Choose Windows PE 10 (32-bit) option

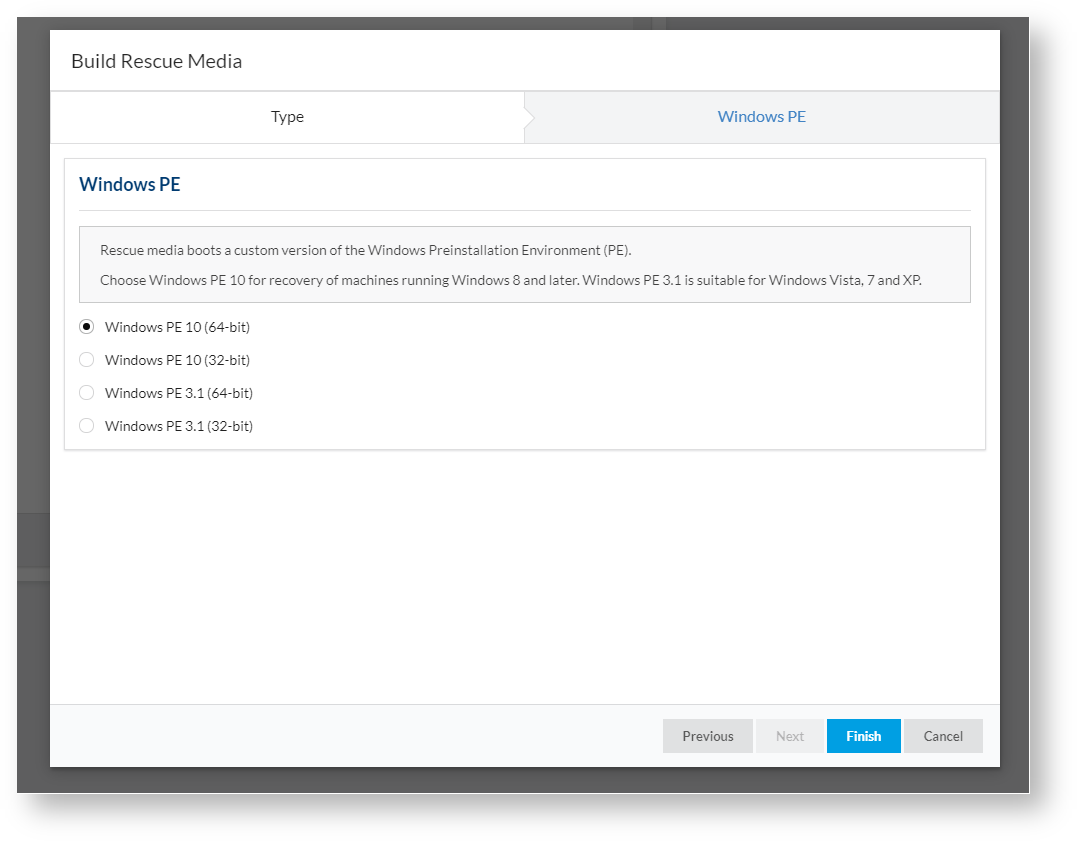(87, 360)
